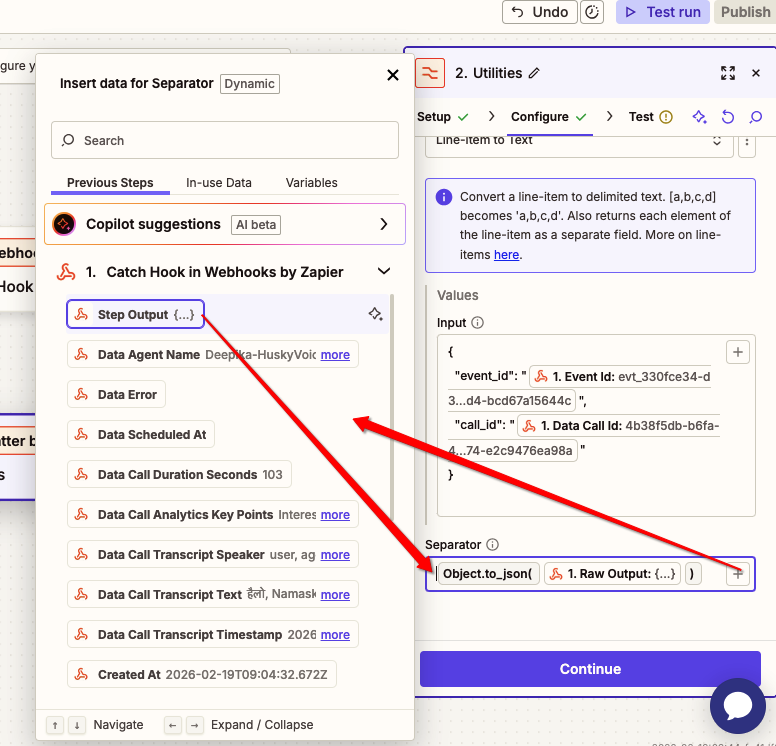Switch to In-use Data tab
776x746 pixels.
coord(219,183)
